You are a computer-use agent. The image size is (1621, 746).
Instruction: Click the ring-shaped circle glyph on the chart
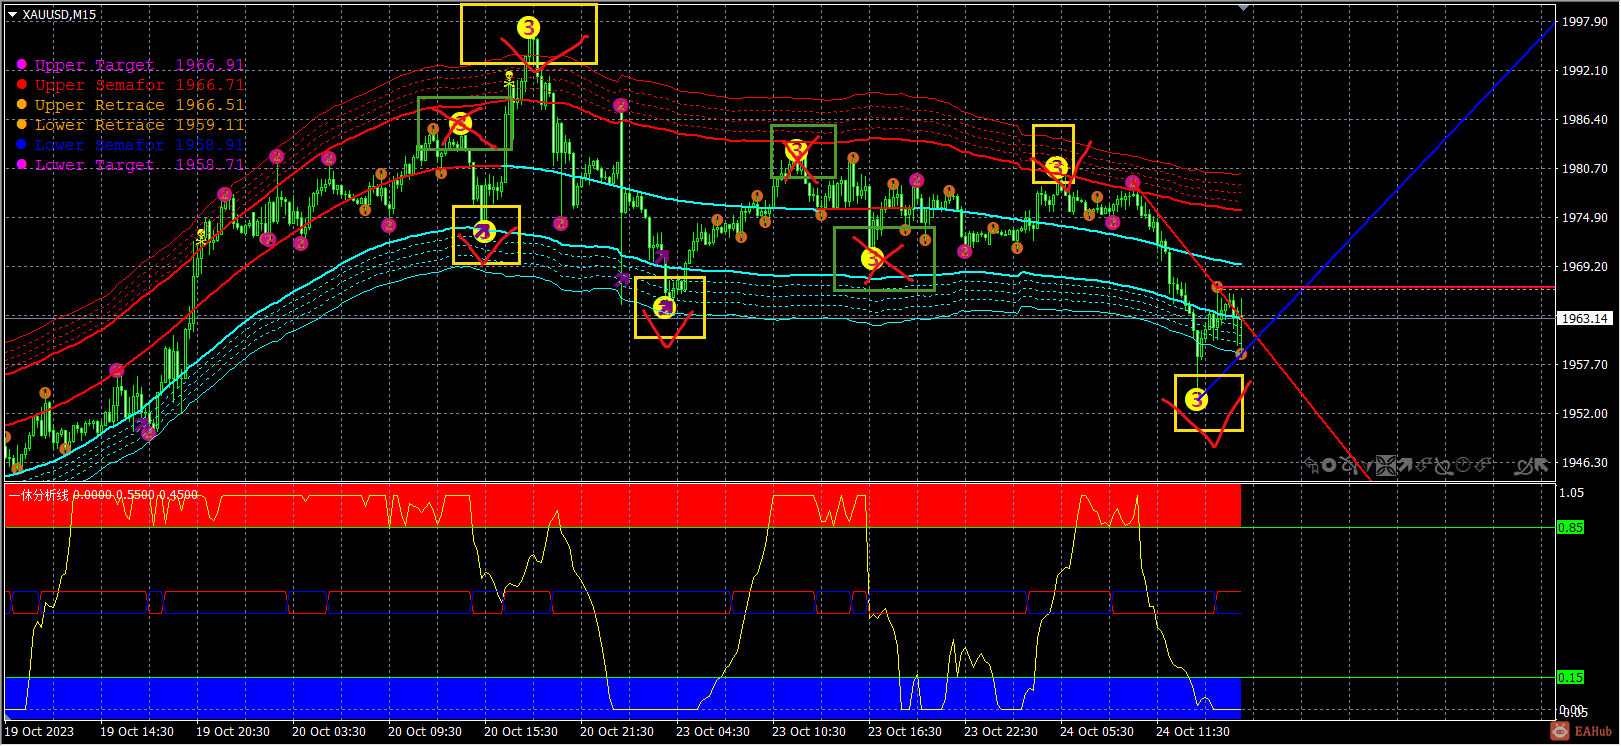click(x=1328, y=465)
